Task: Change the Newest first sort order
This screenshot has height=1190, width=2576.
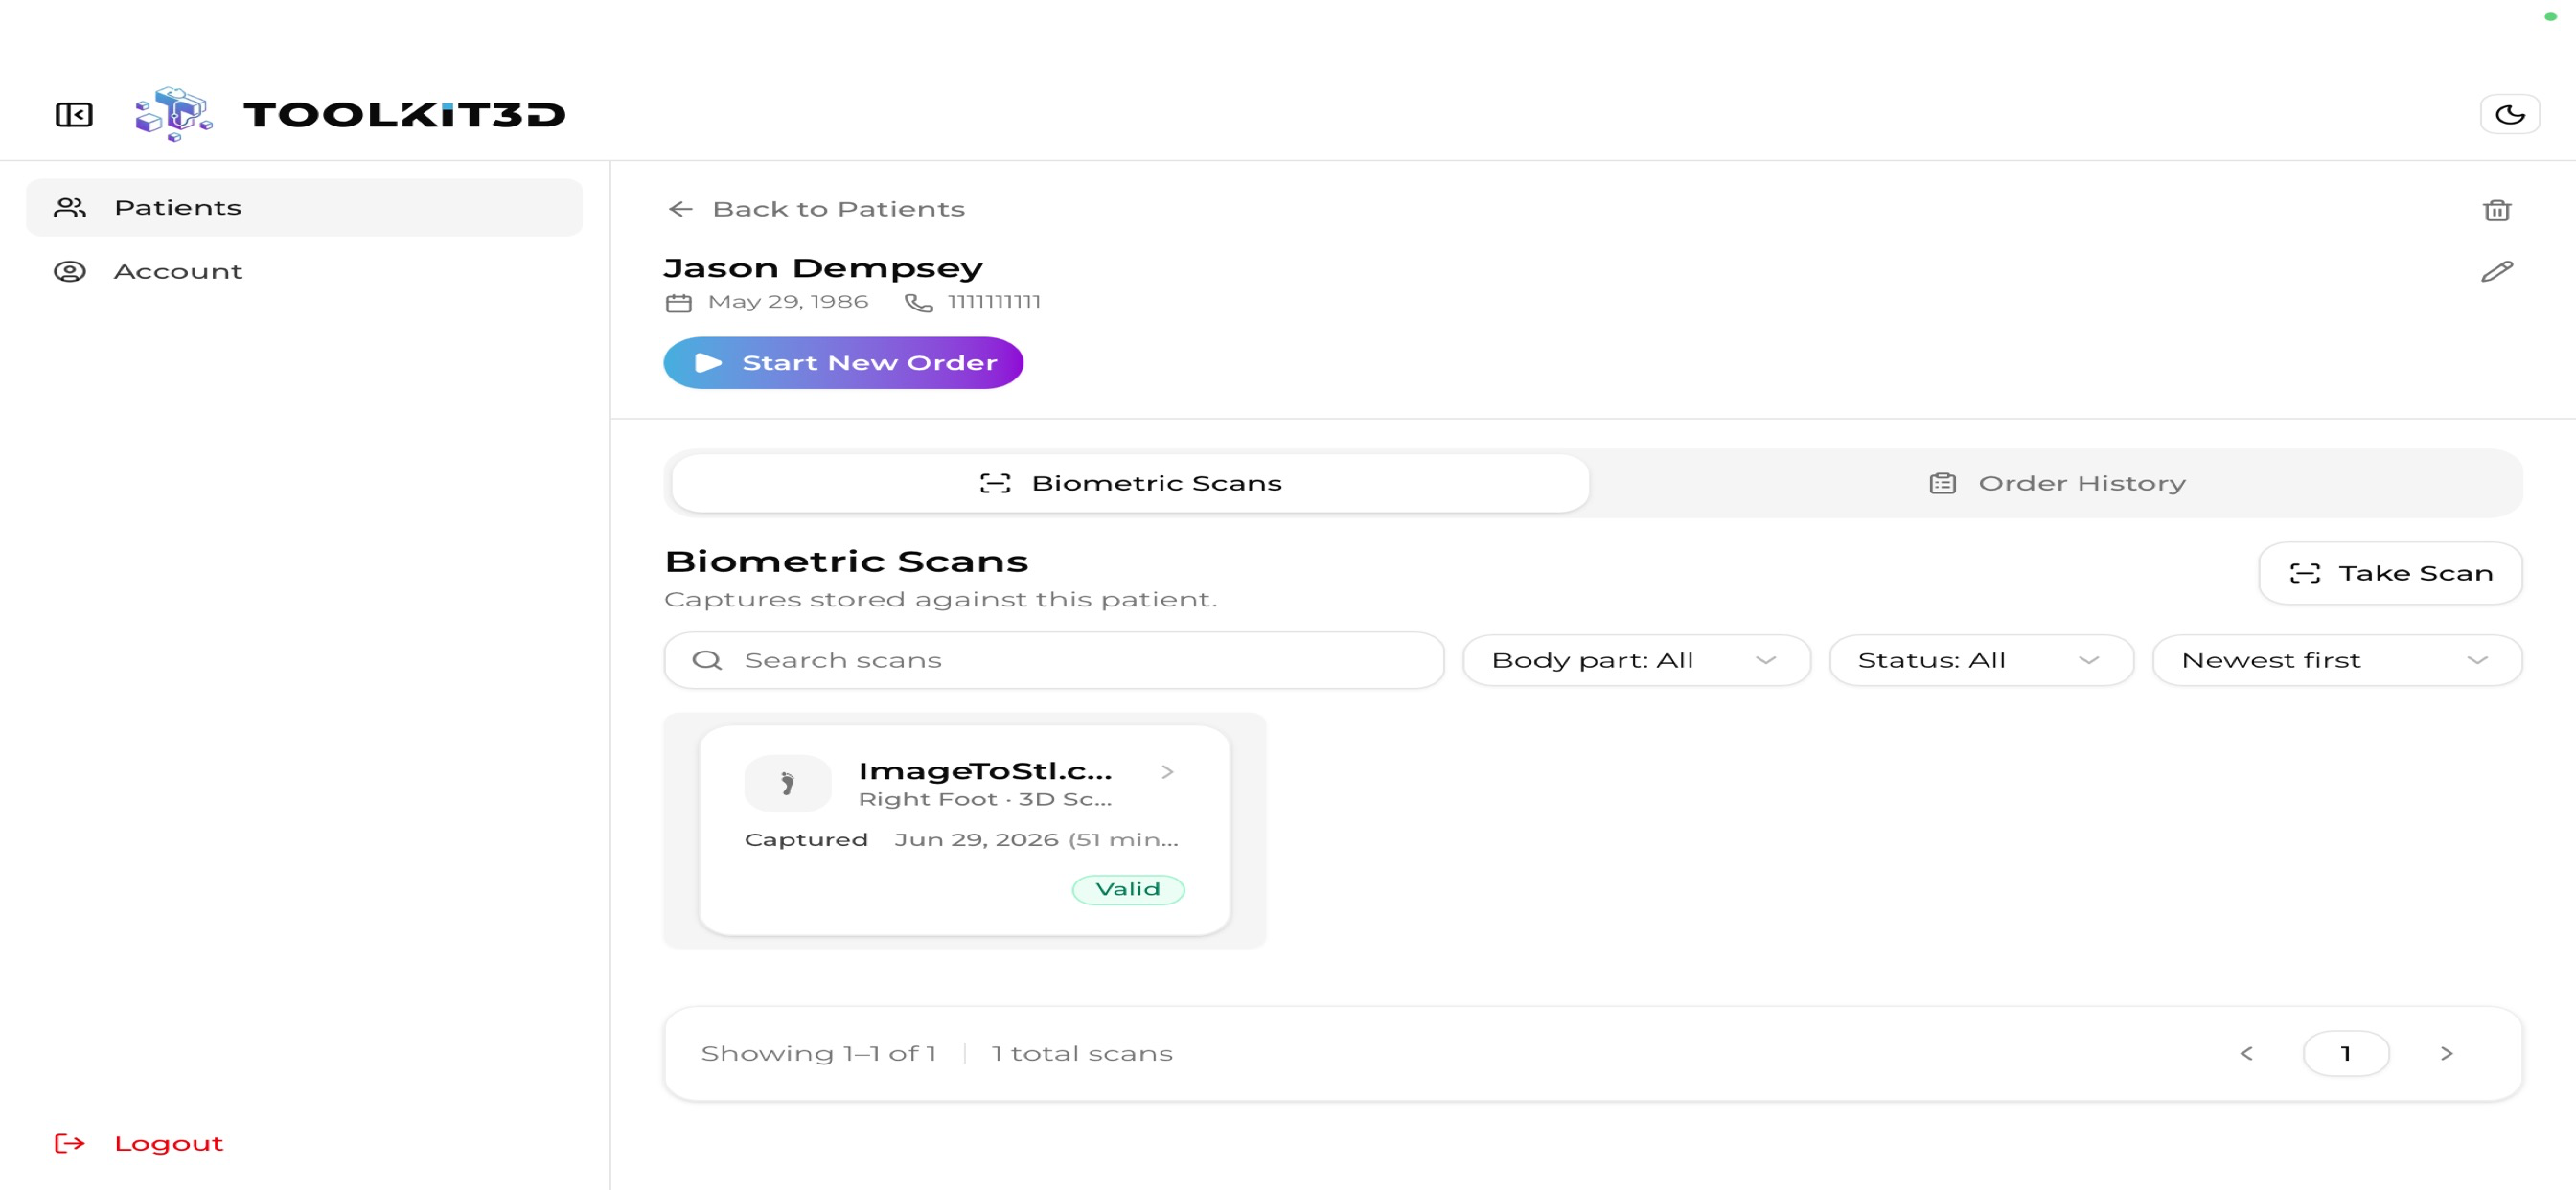Action: (x=2337, y=660)
